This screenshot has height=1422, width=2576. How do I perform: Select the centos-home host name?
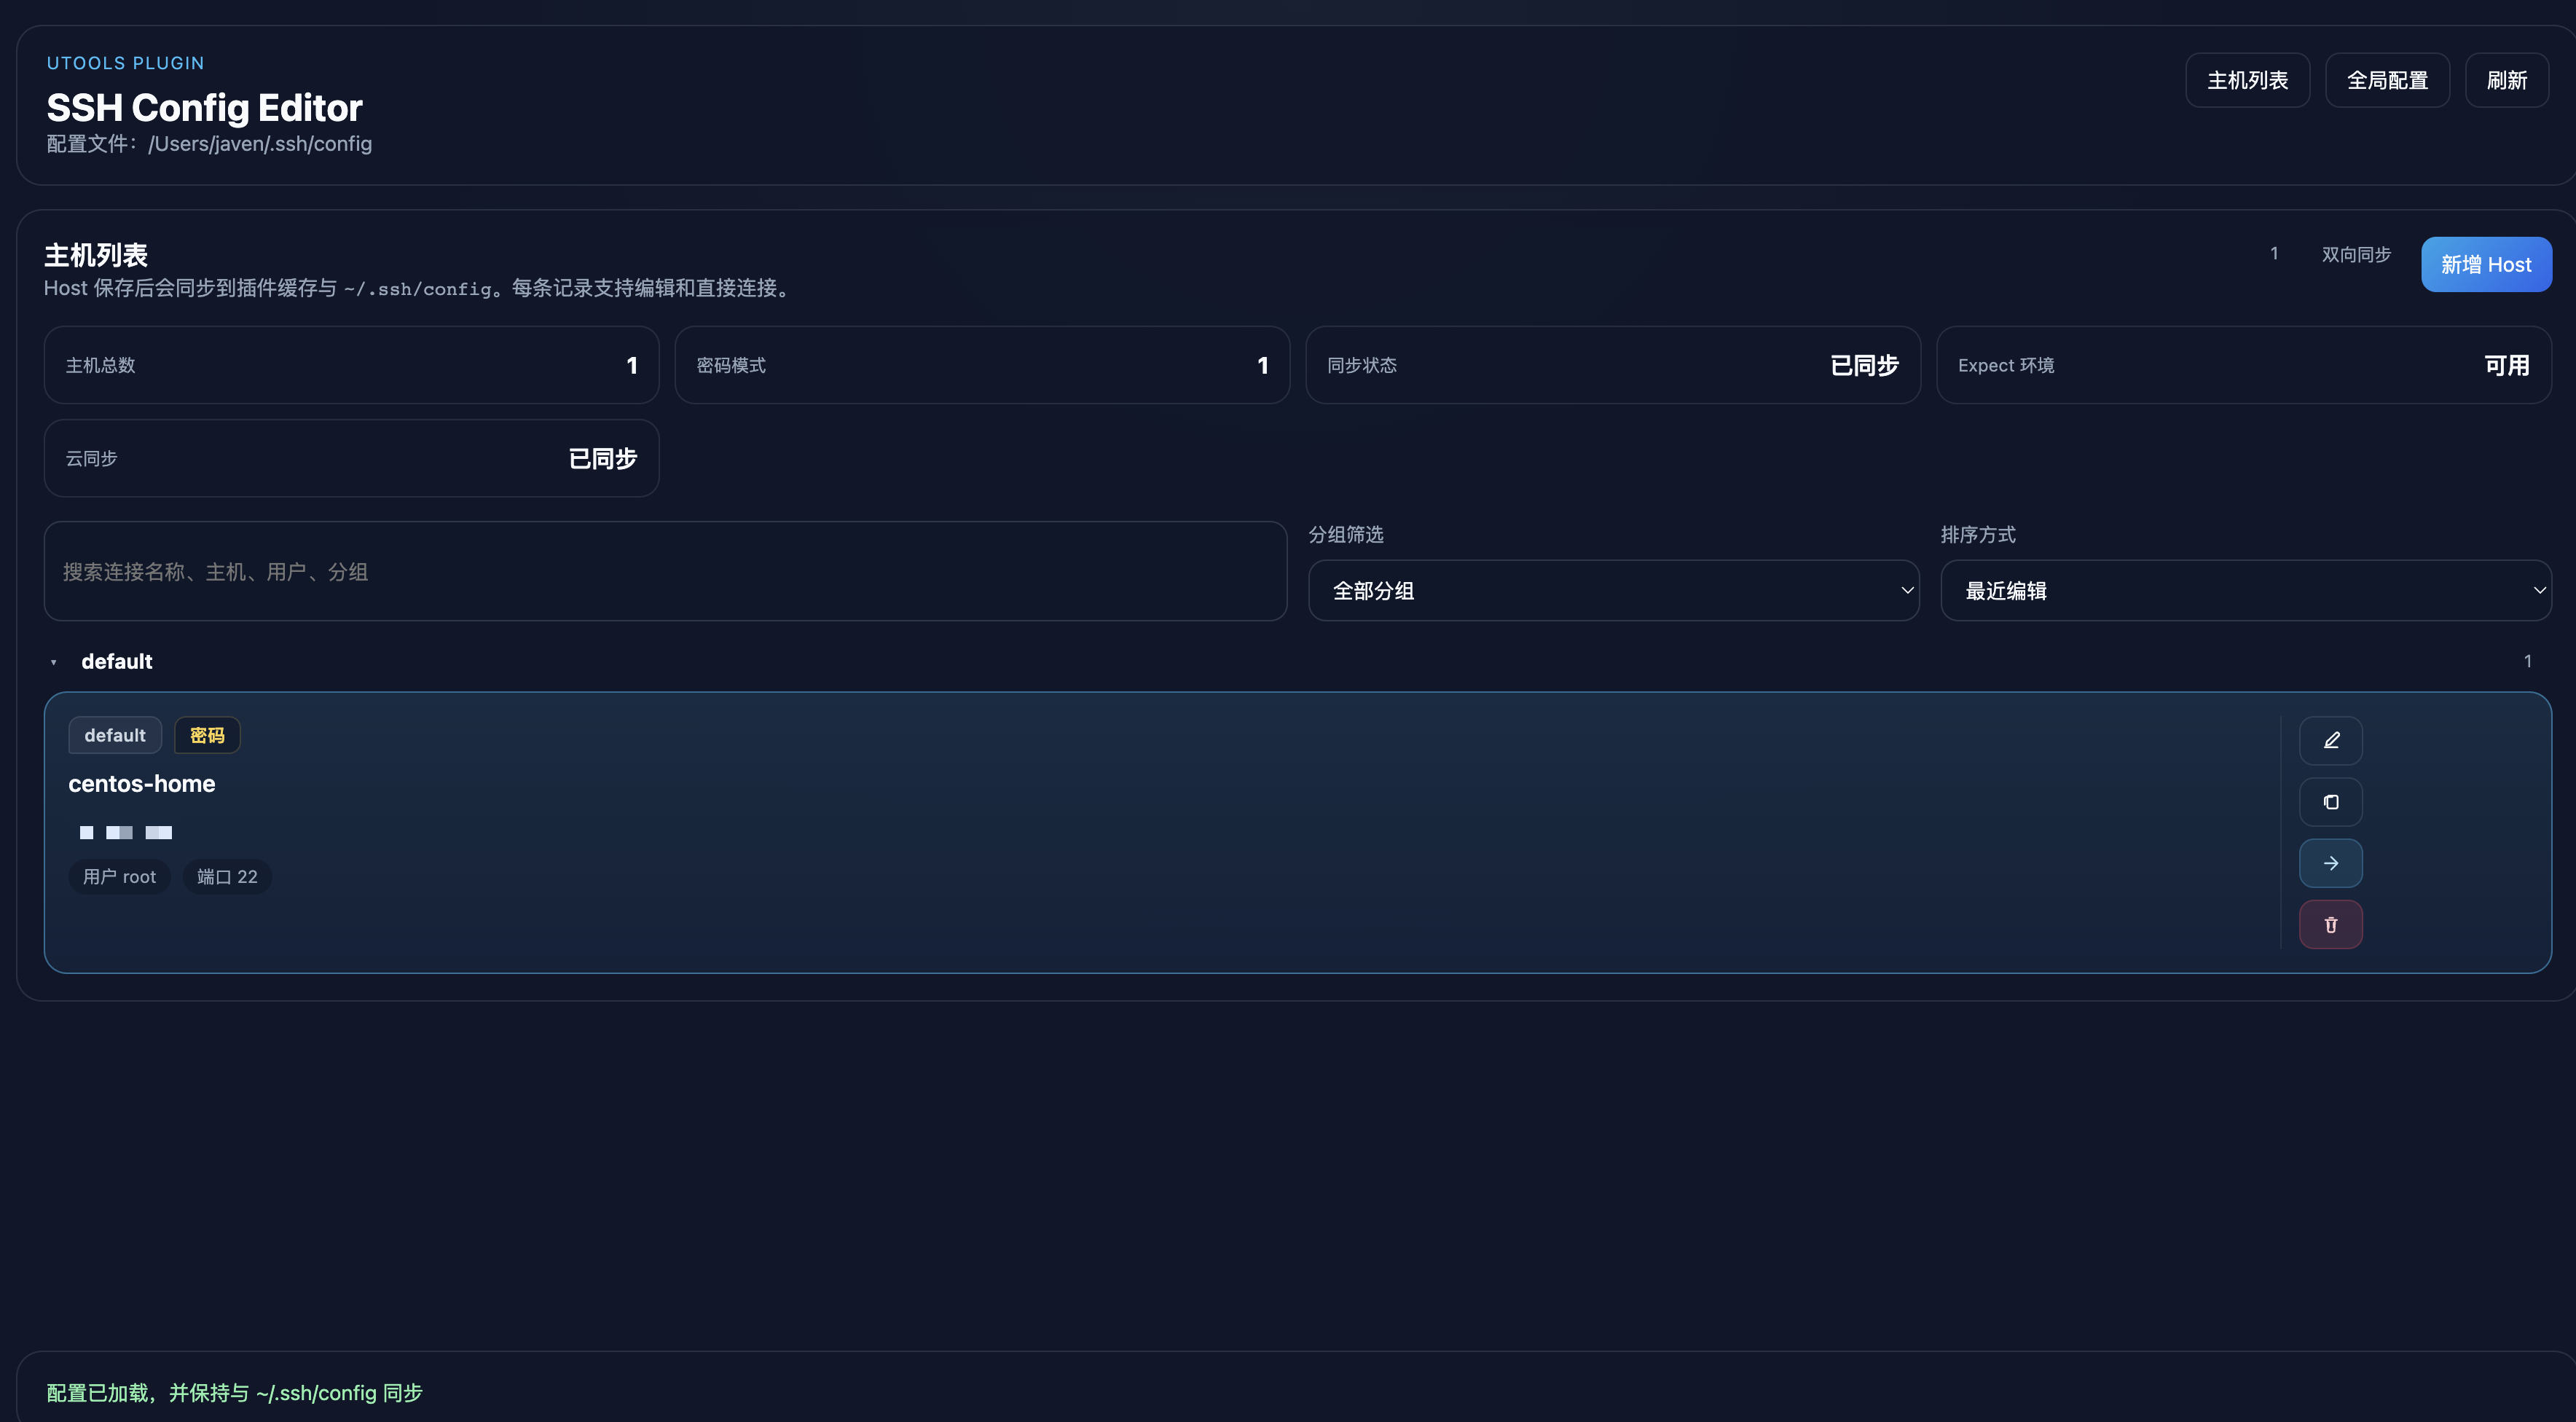(142, 784)
